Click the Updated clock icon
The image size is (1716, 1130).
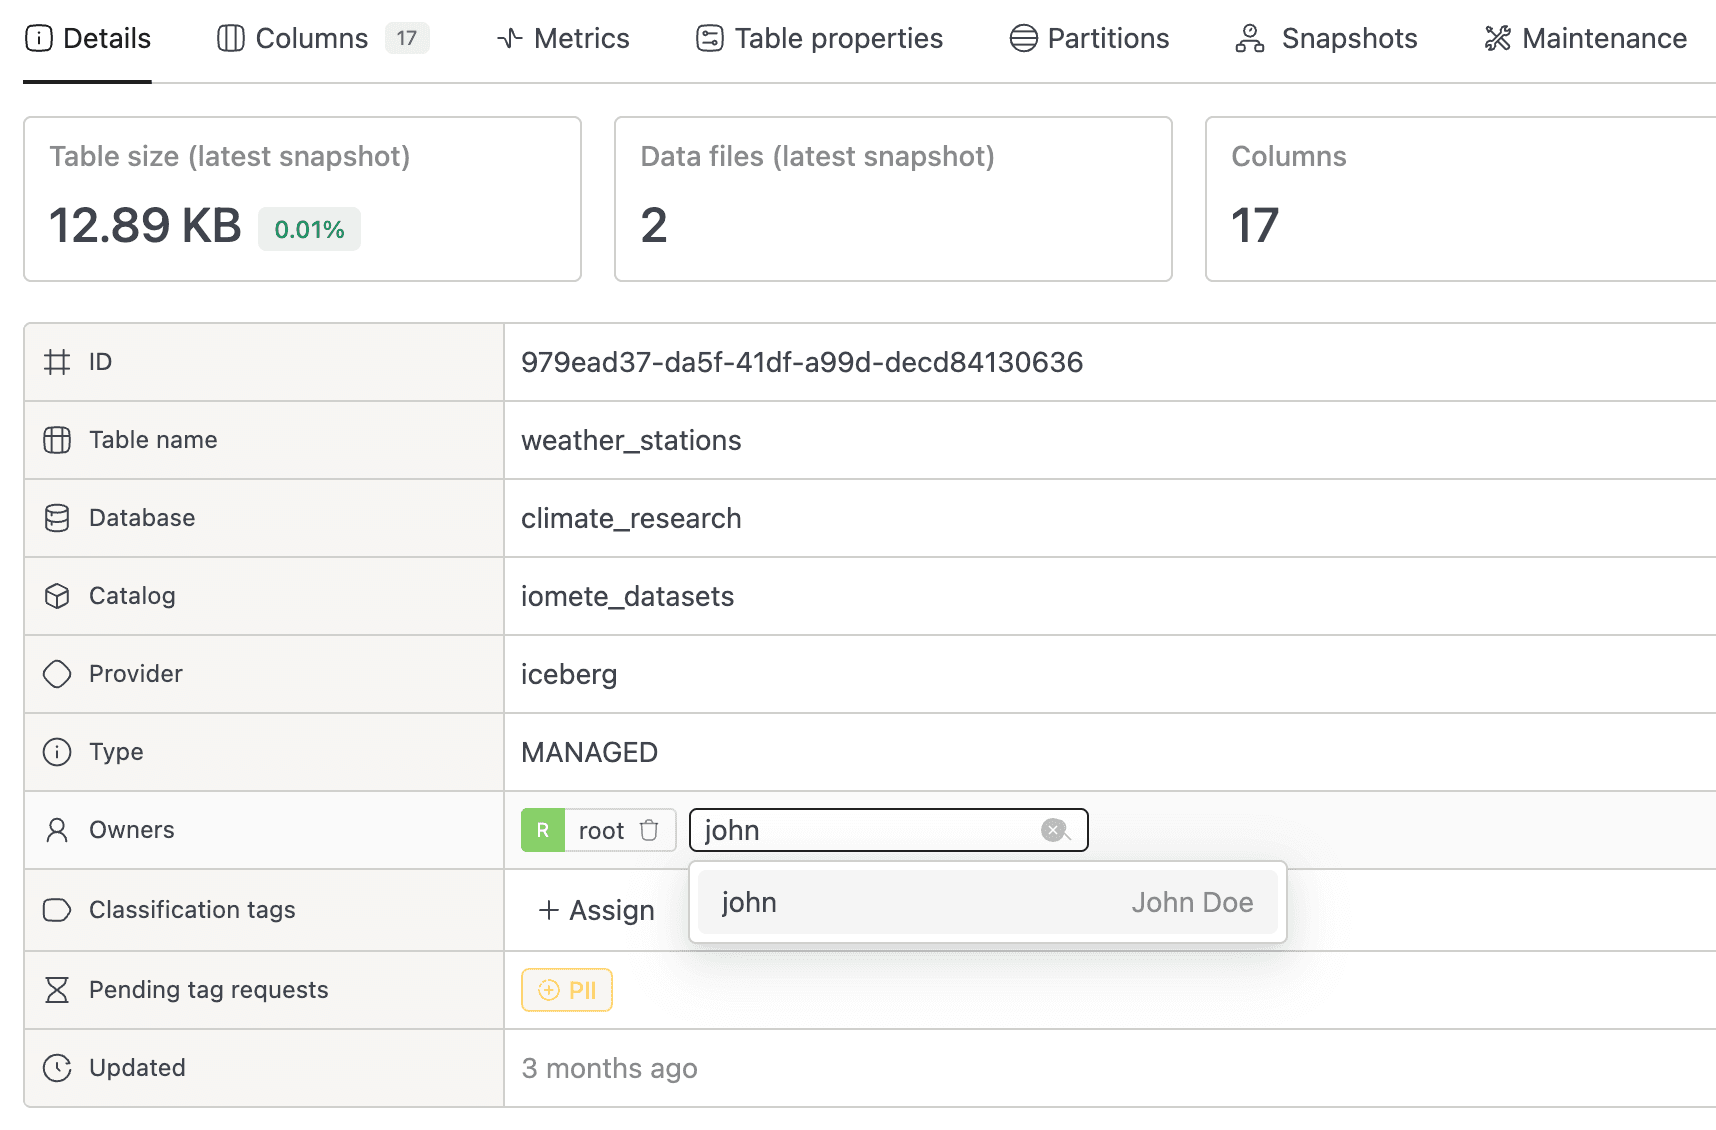point(57,1068)
